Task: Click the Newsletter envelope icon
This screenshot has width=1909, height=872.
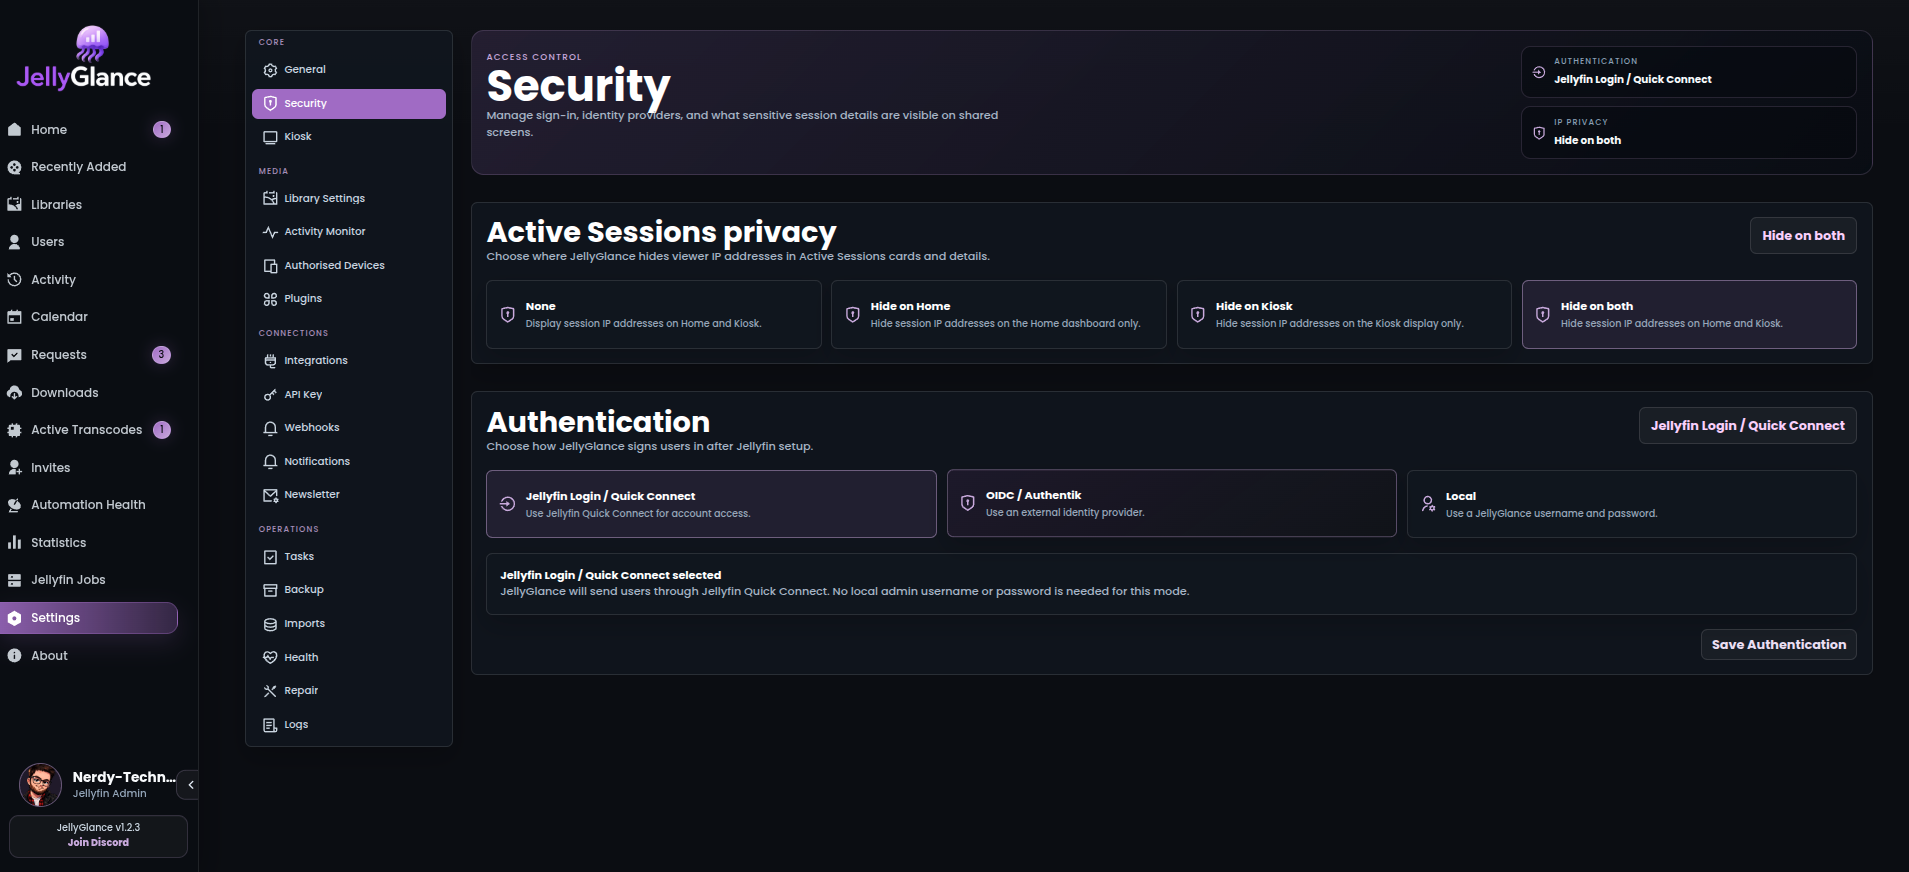Action: pyautogui.click(x=270, y=495)
